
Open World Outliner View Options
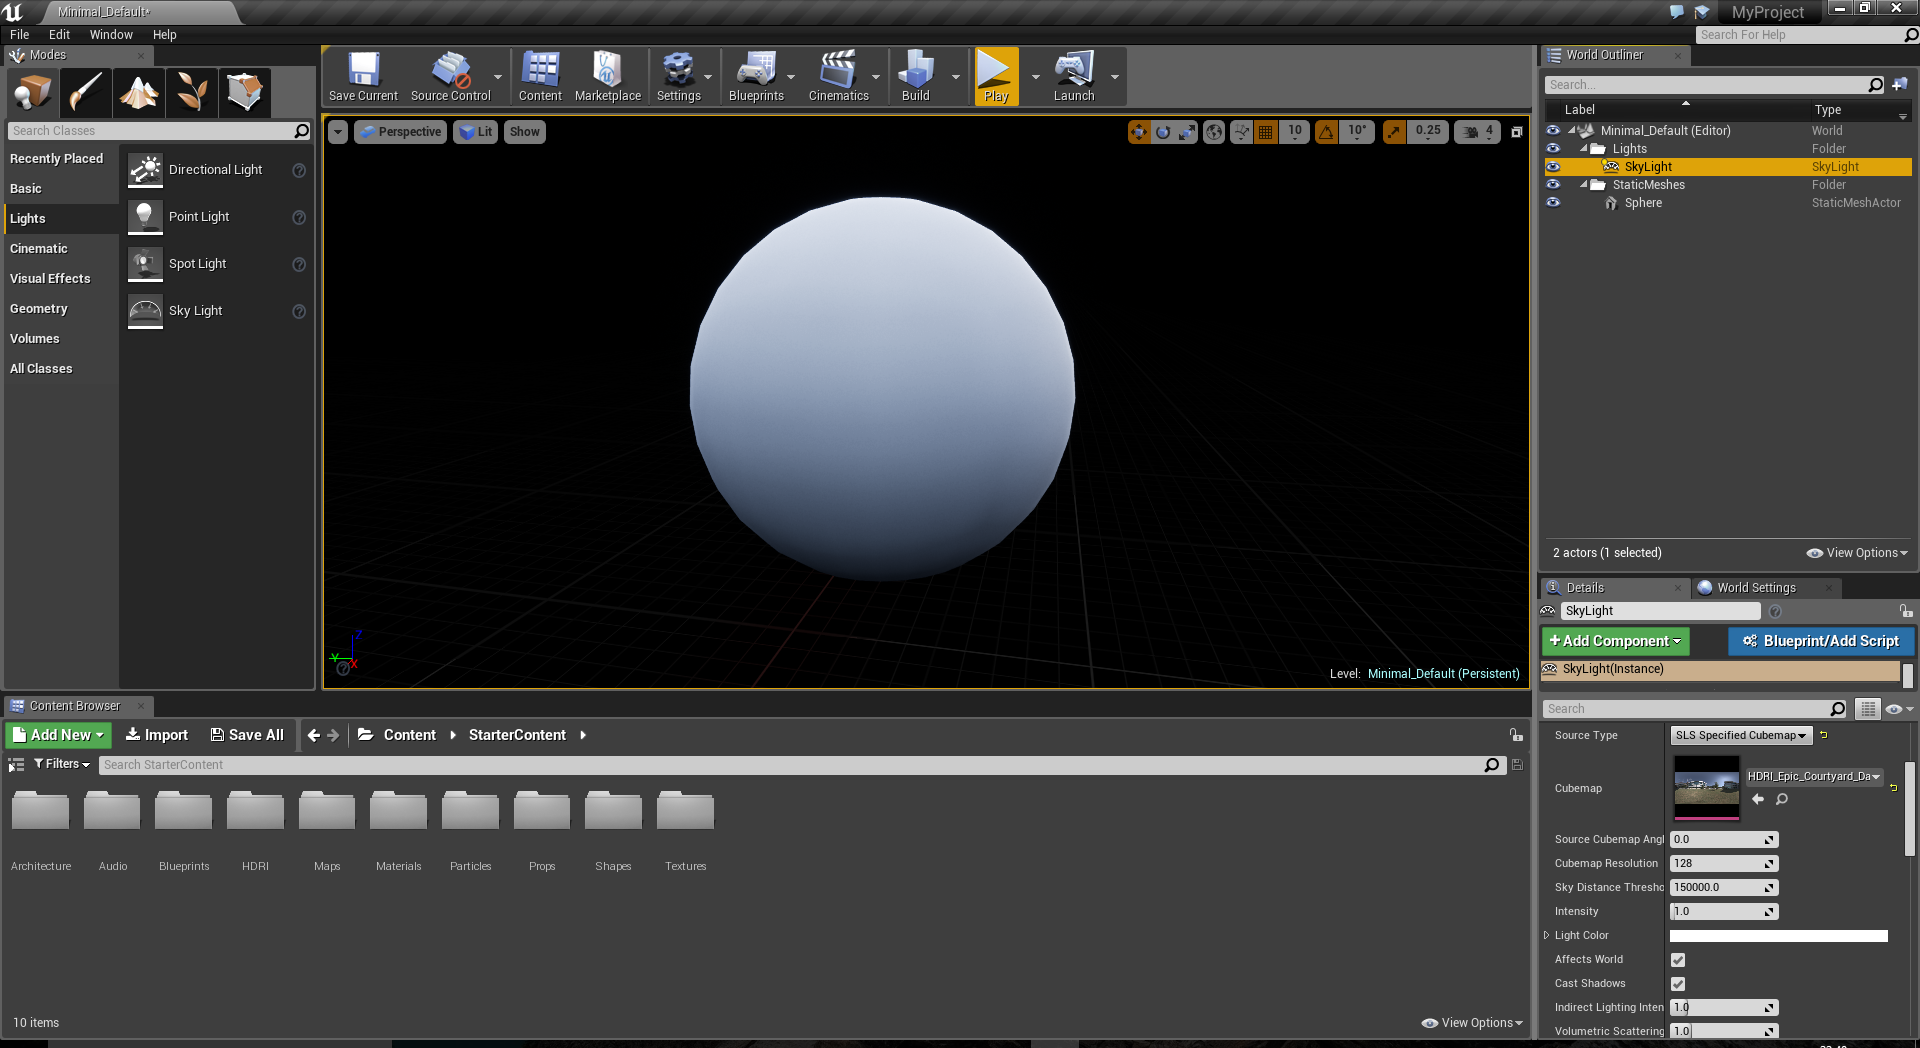click(x=1857, y=553)
